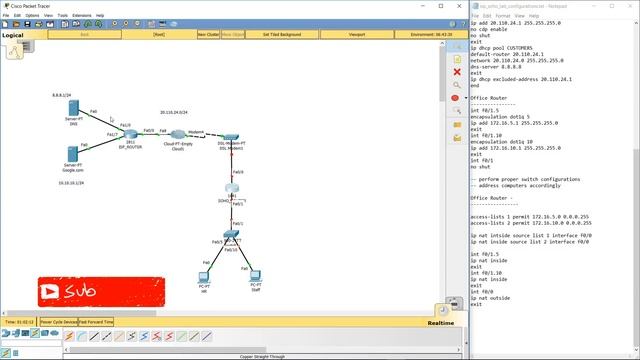Select the red Draw Shape tool
This screenshot has height=360, width=640.
point(455,98)
